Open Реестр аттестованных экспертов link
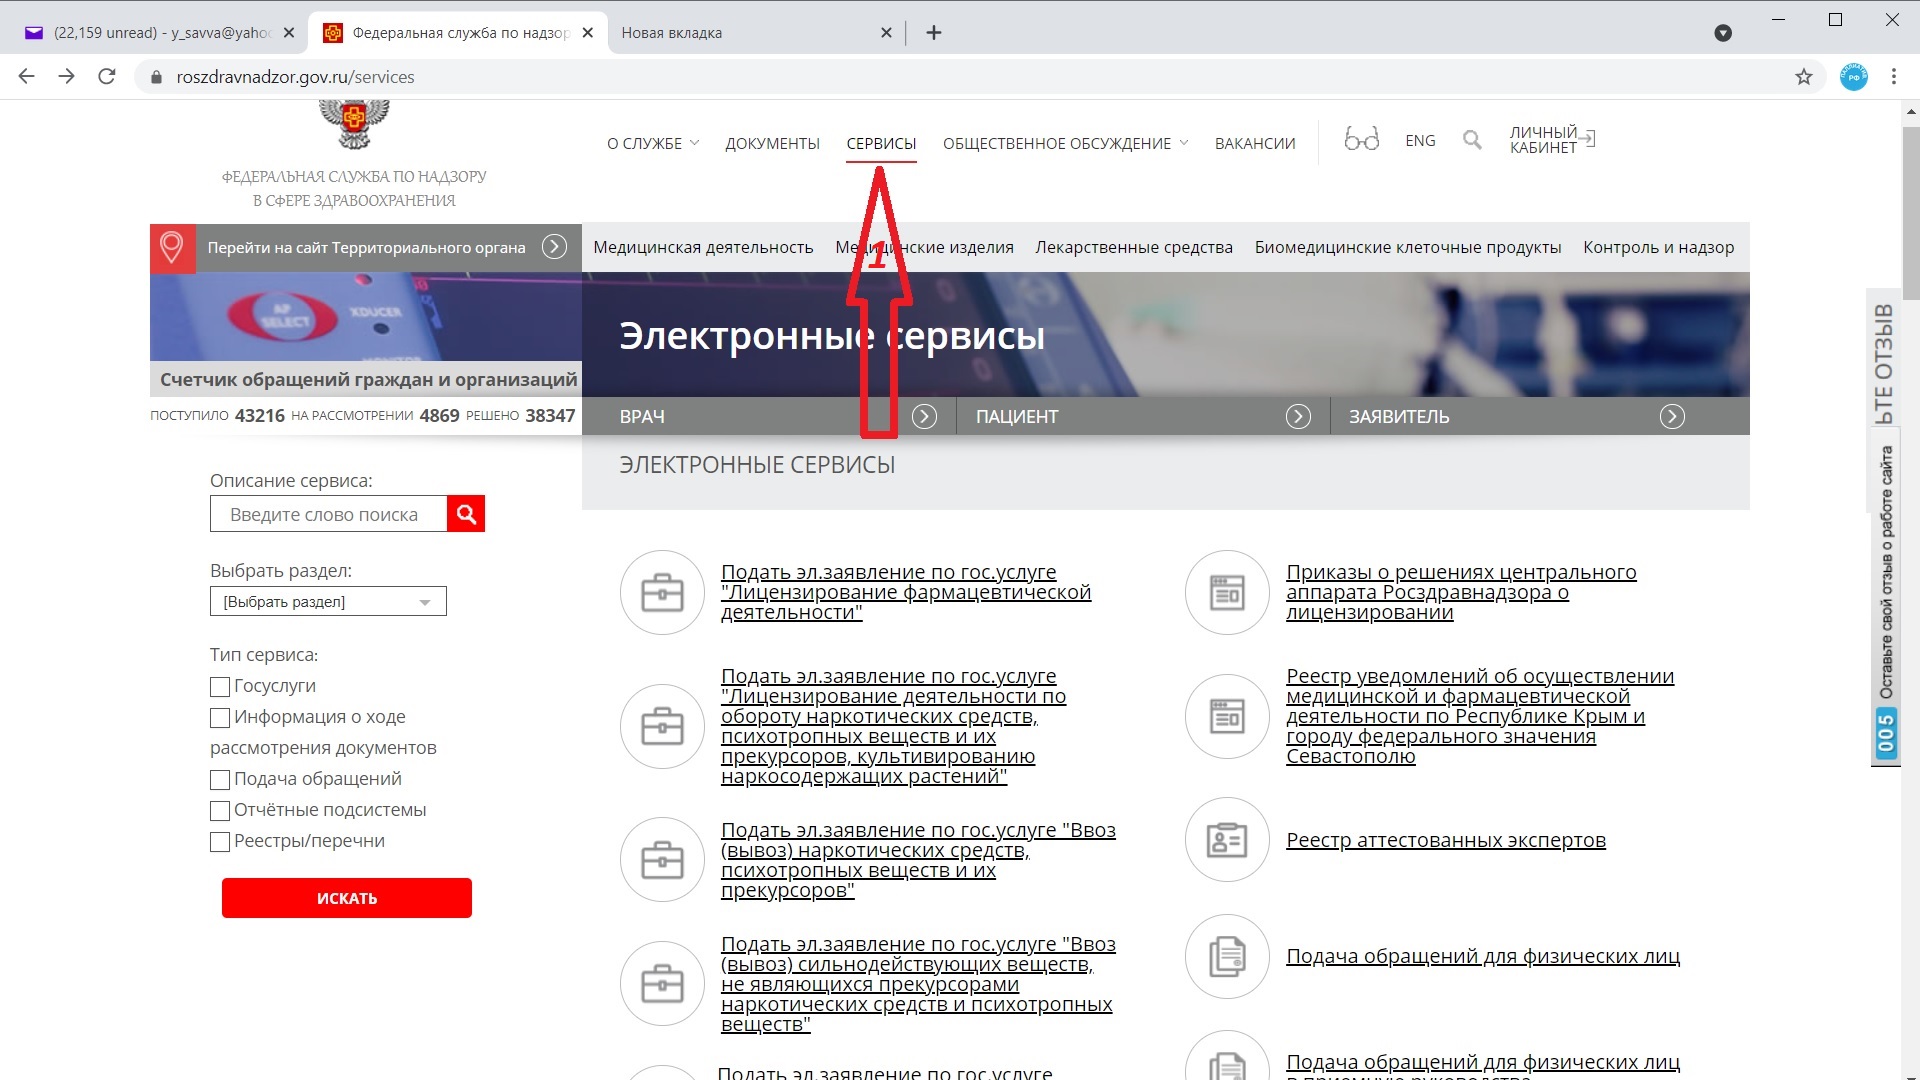1920x1080 pixels. tap(1447, 839)
